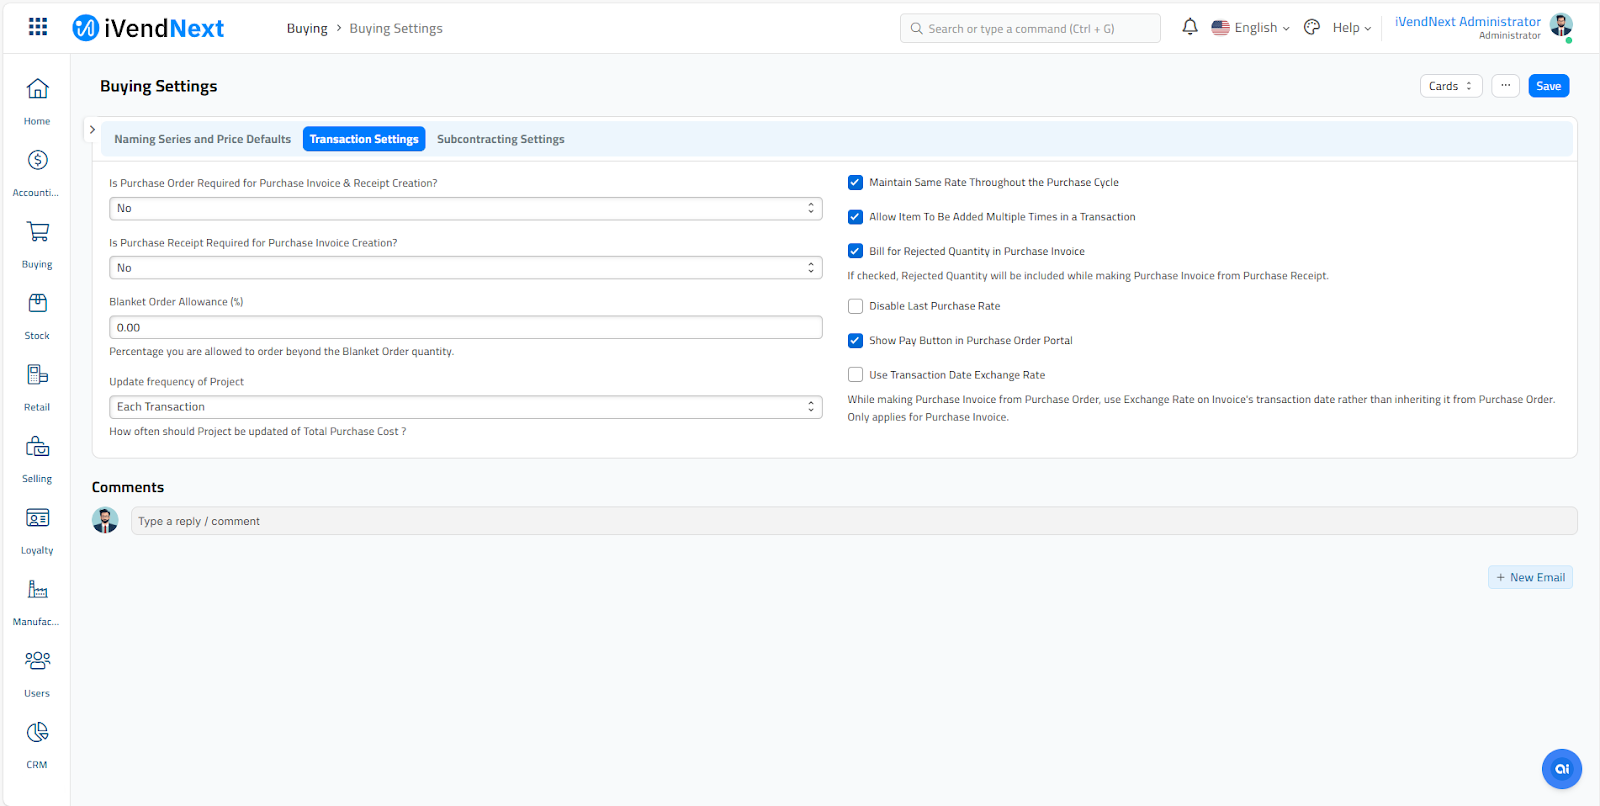Open the apps grid launcher icon
The height and width of the screenshot is (806, 1600).
click(x=38, y=27)
